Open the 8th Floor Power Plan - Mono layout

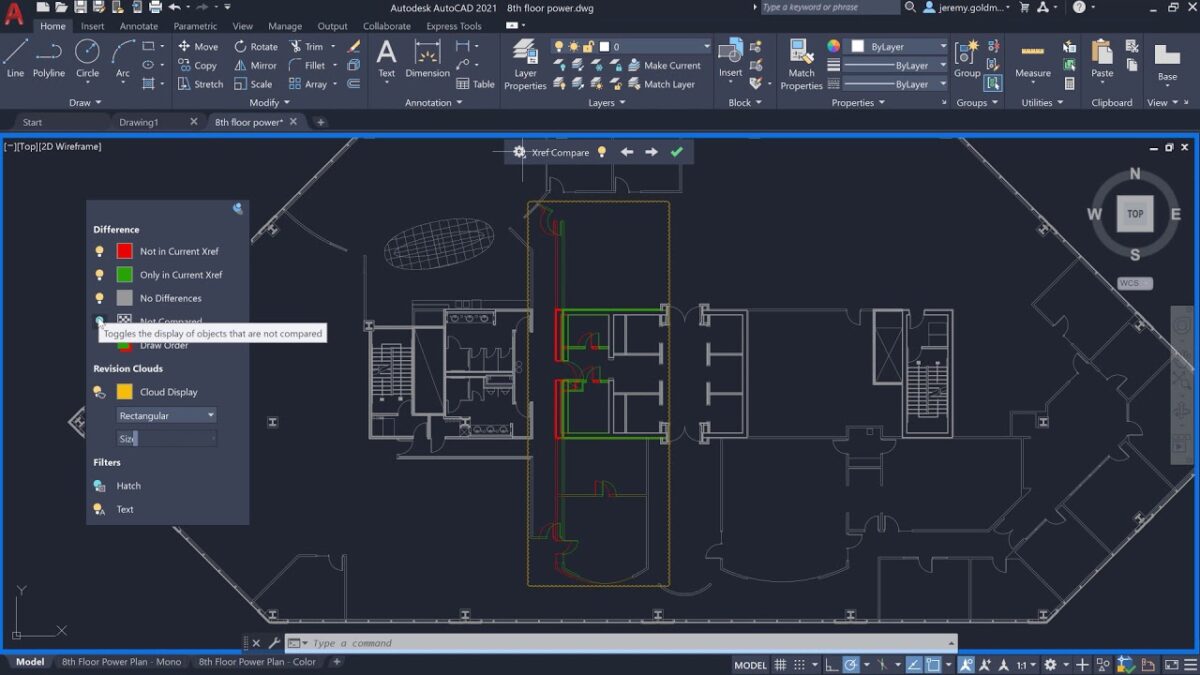pyautogui.click(x=122, y=661)
